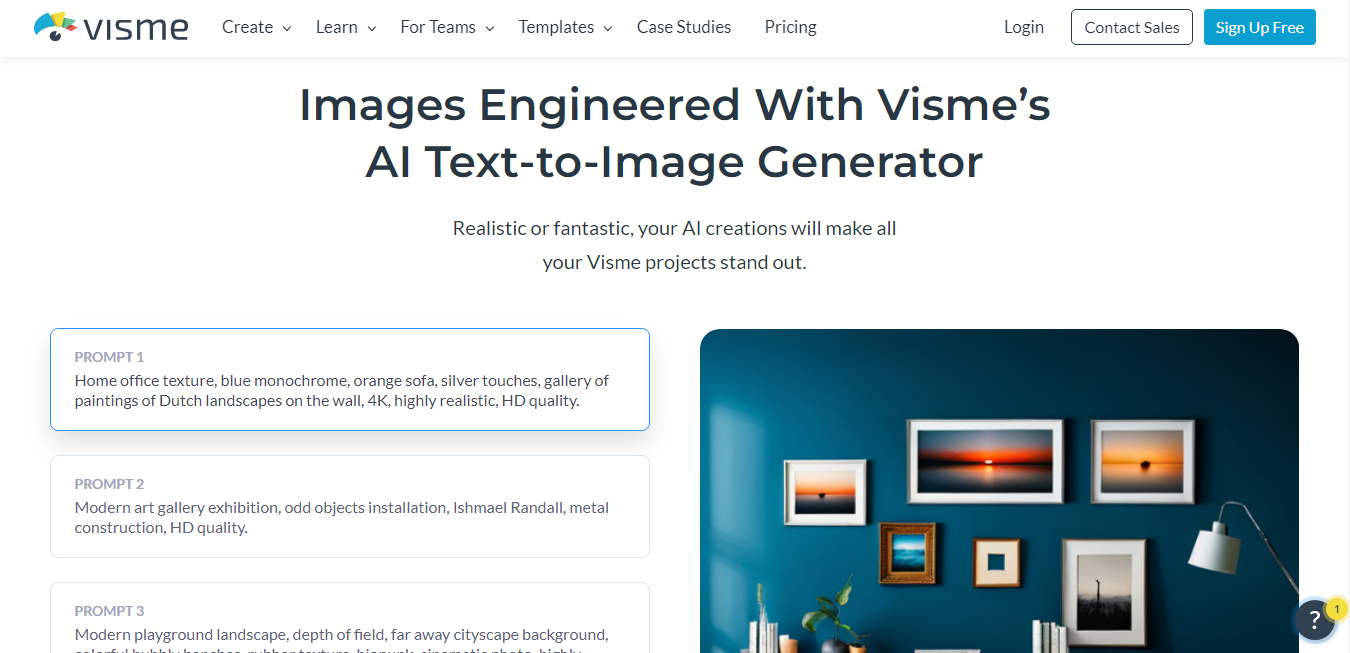Expand the Templates menu chevron
Image resolution: width=1350 pixels, height=653 pixels.
pos(608,29)
